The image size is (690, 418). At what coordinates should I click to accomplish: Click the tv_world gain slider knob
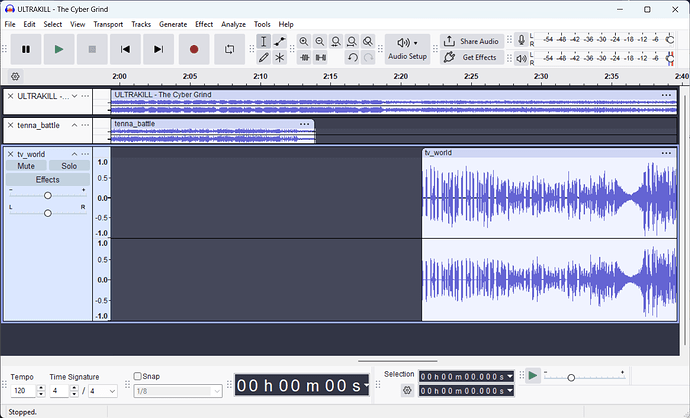48,195
